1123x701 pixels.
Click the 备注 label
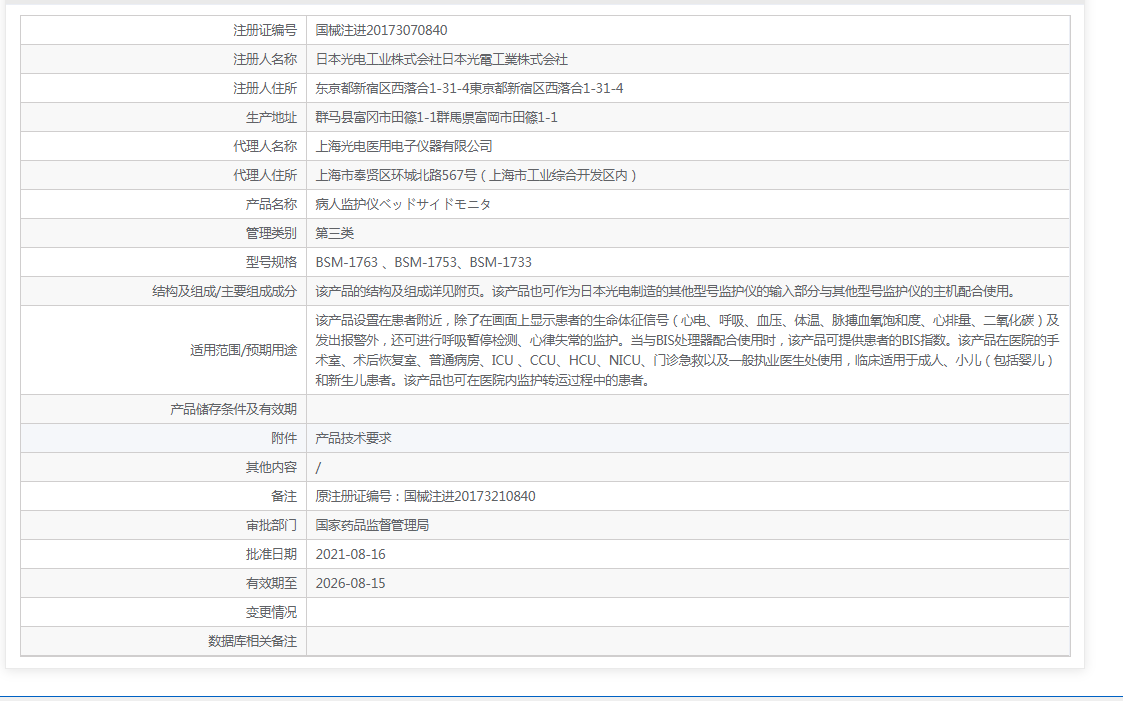[x=284, y=496]
